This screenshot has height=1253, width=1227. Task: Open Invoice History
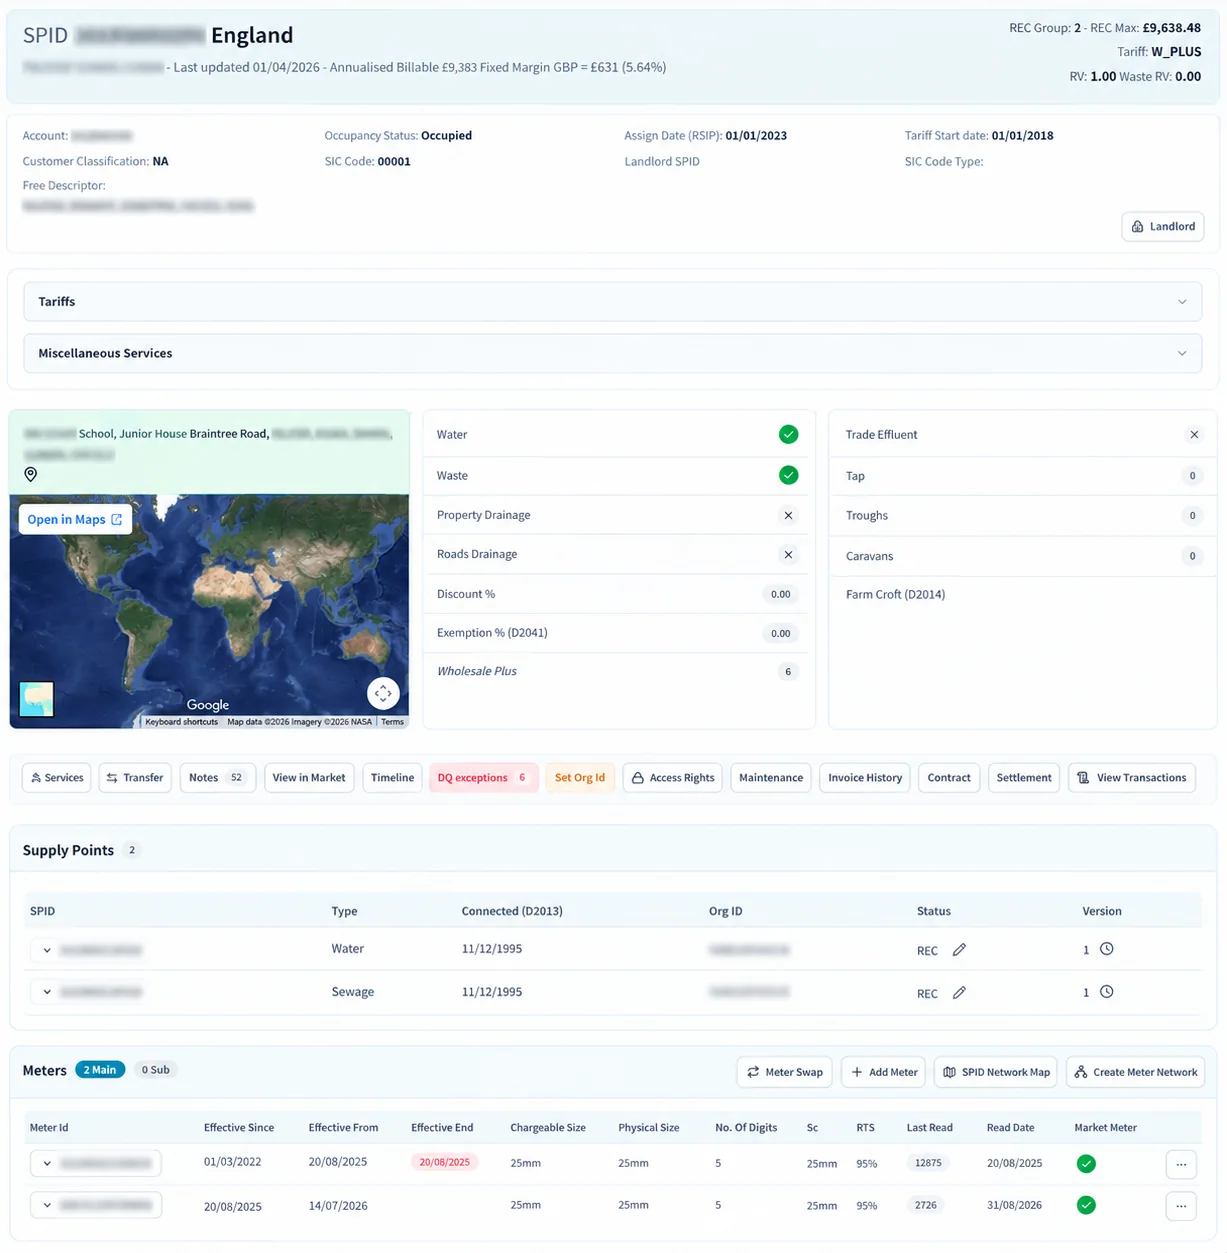click(865, 777)
